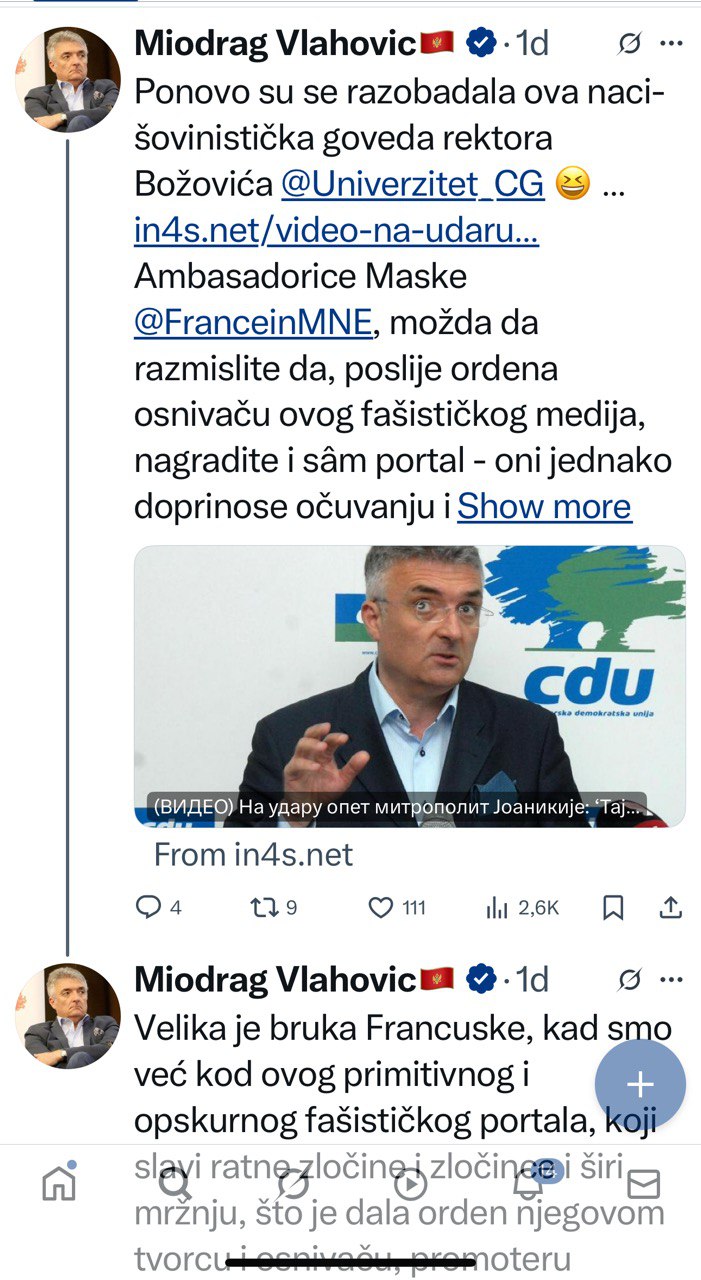Open the in4s.net article preview image
This screenshot has width=701, height=1280.
click(x=410, y=685)
